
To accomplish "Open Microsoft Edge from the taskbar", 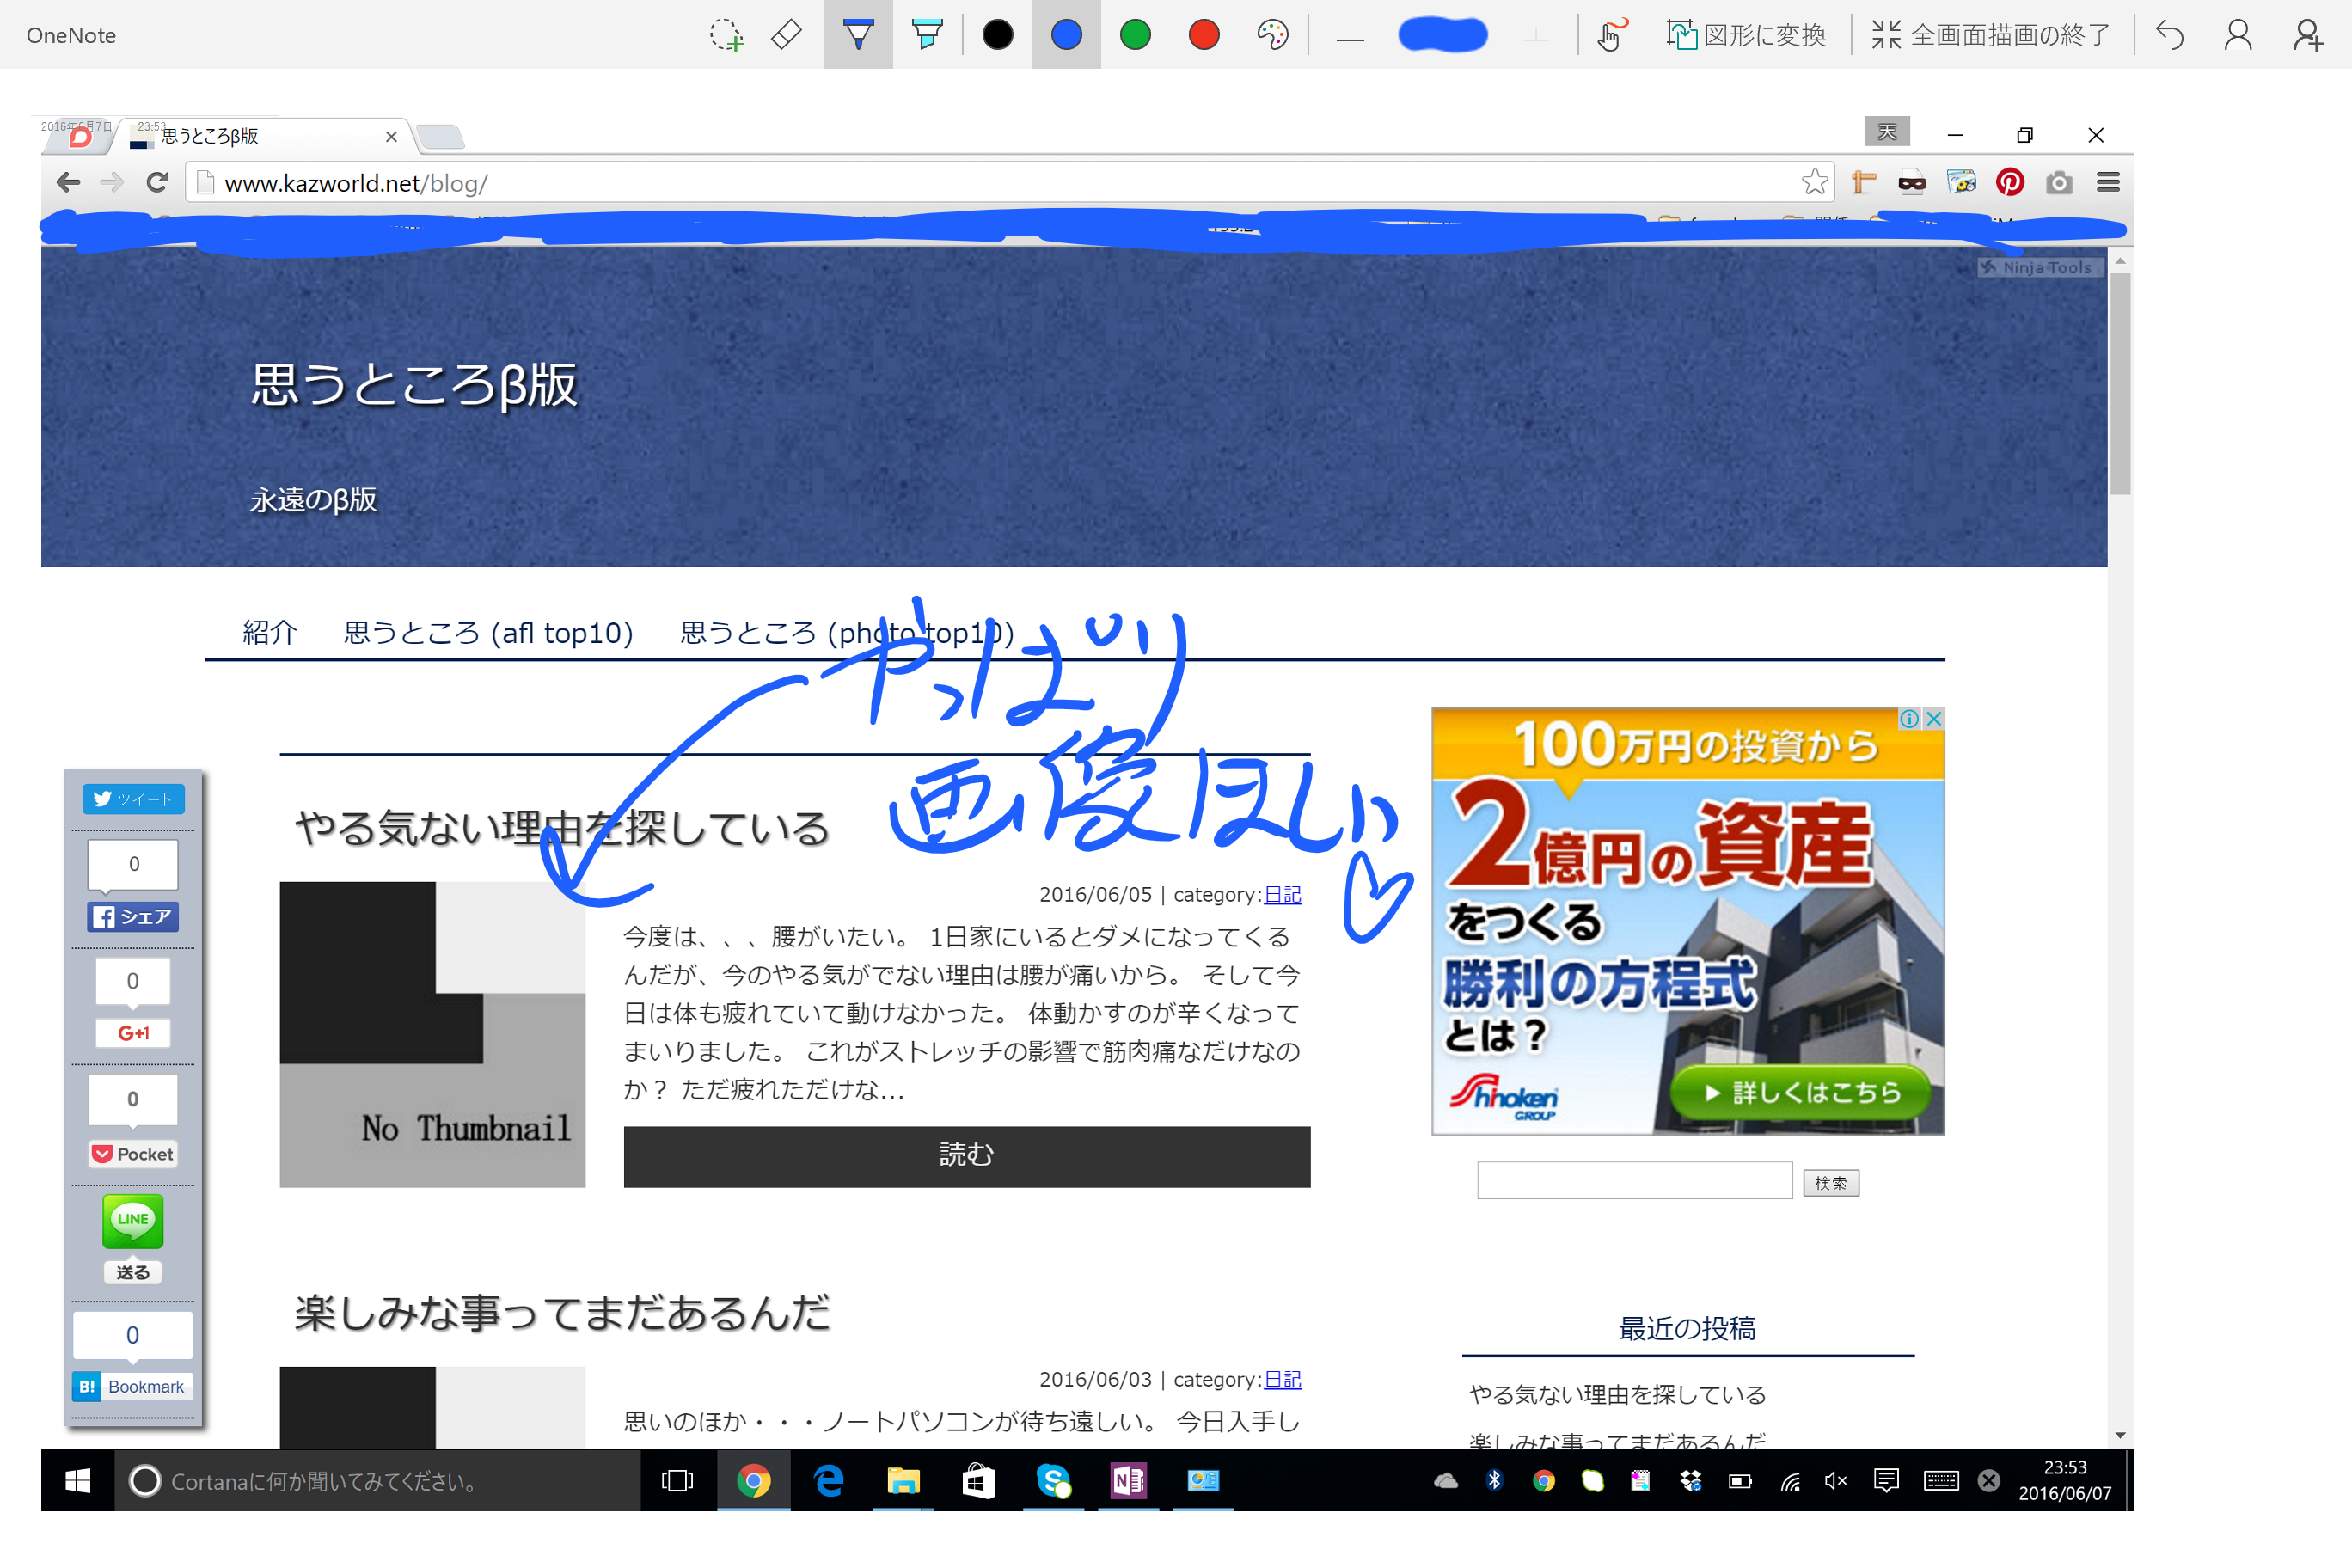I will (x=829, y=1481).
